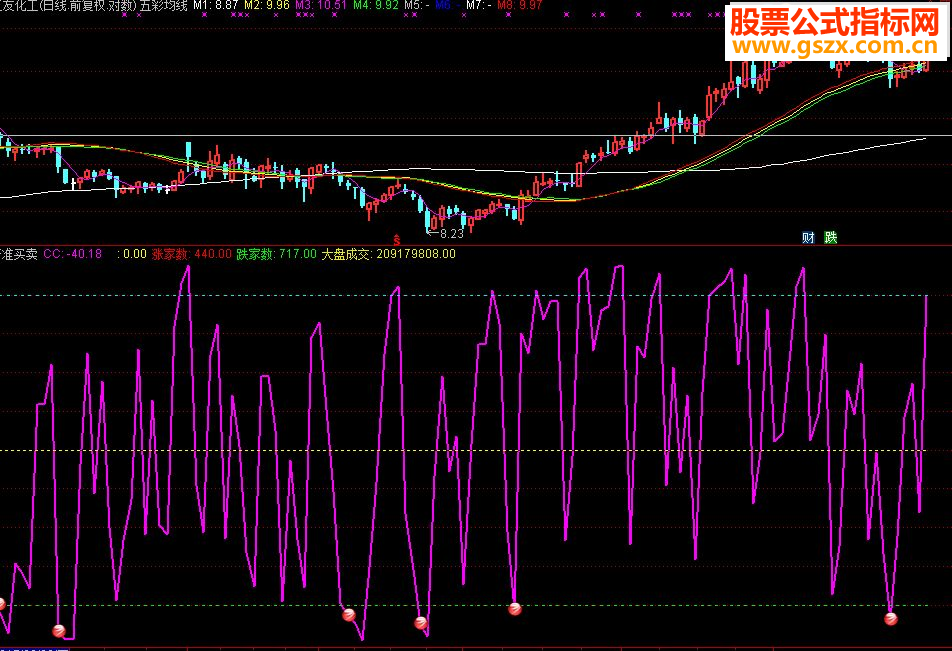Click the red M8: 9.97 value
This screenshot has height=651, width=952.
coord(520,5)
